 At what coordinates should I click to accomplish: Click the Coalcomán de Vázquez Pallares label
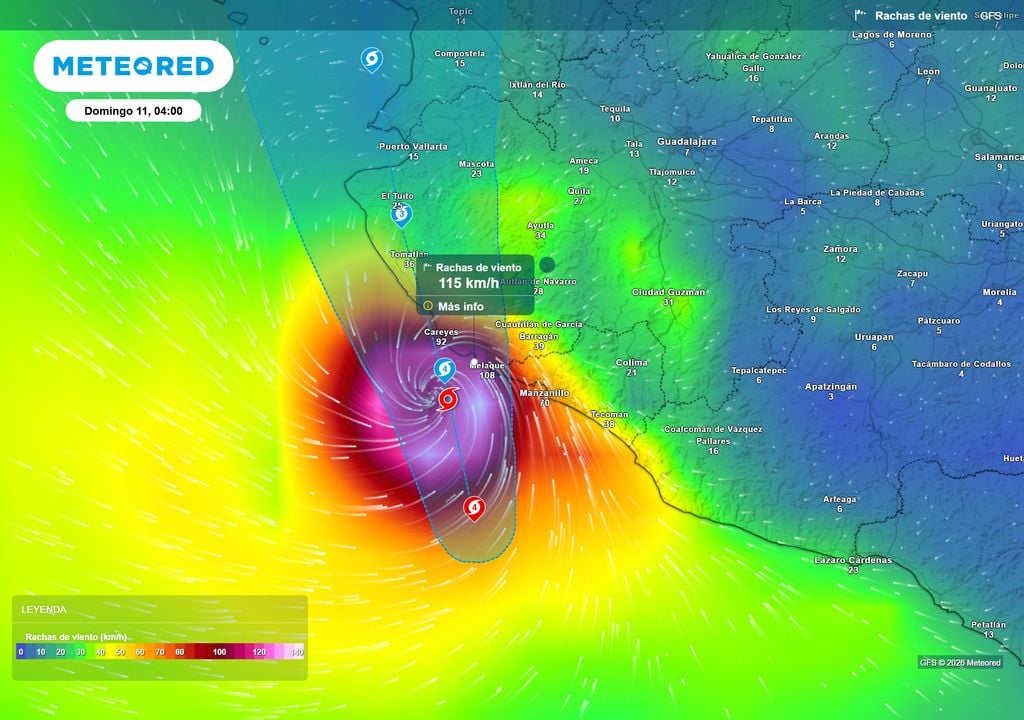tap(713, 435)
